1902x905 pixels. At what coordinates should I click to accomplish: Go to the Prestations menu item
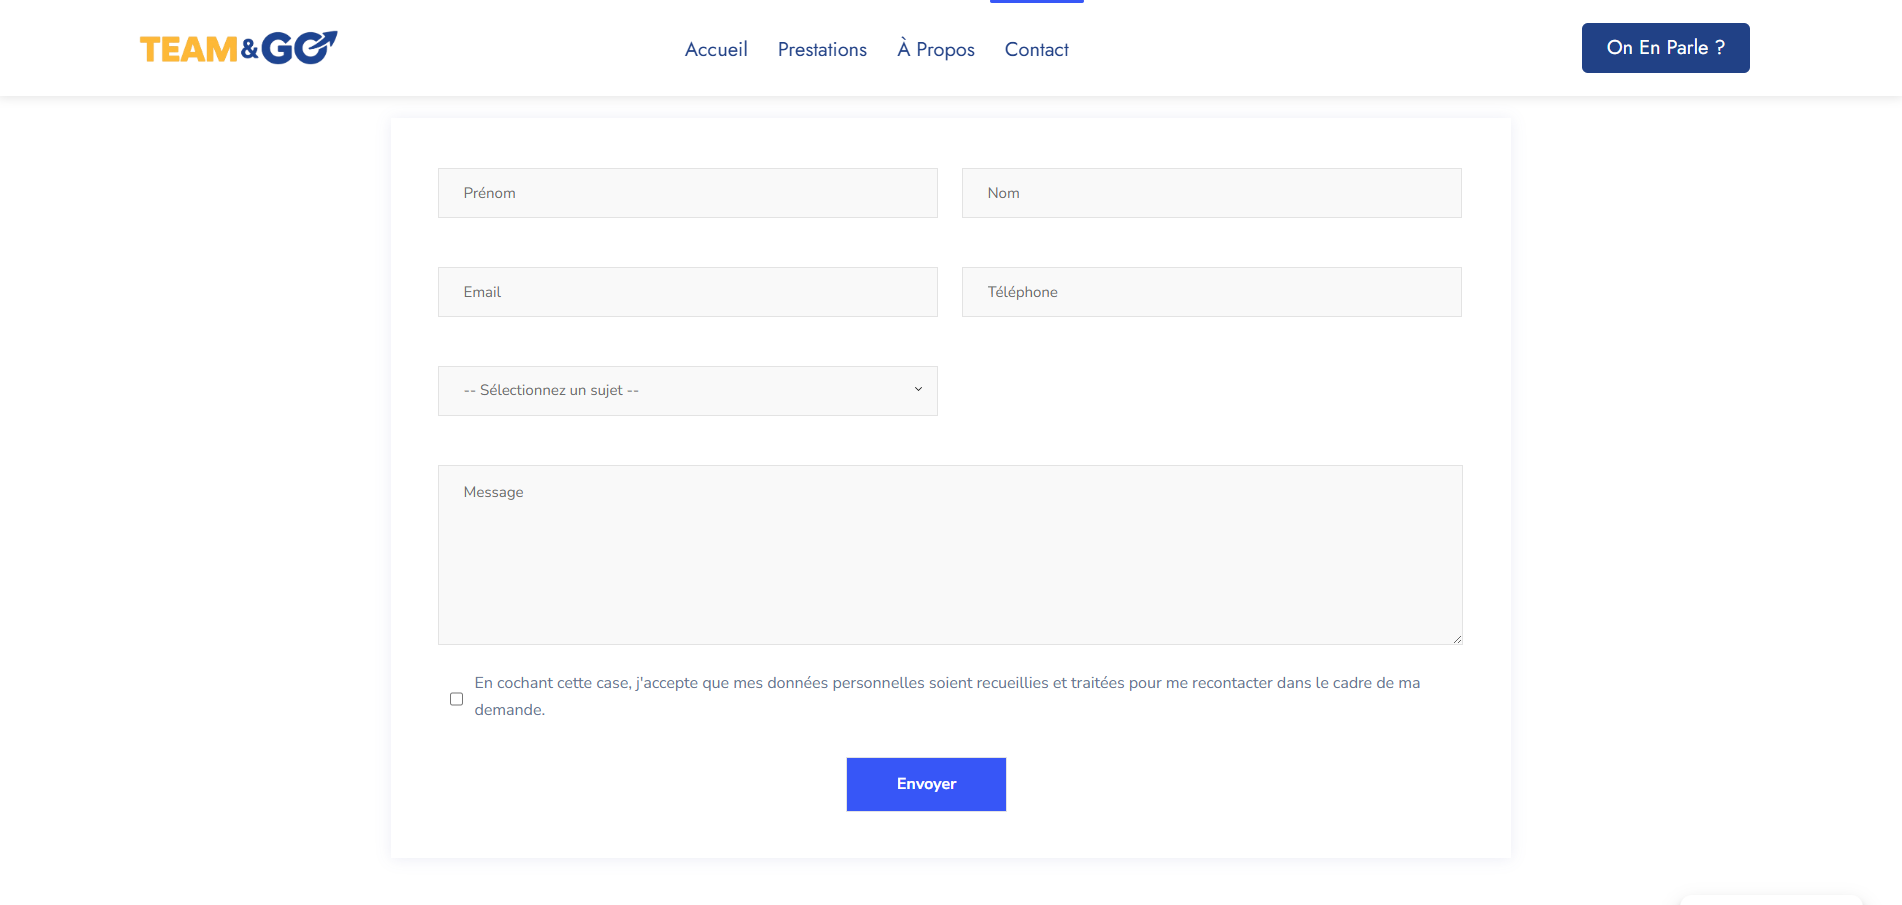pyautogui.click(x=822, y=49)
